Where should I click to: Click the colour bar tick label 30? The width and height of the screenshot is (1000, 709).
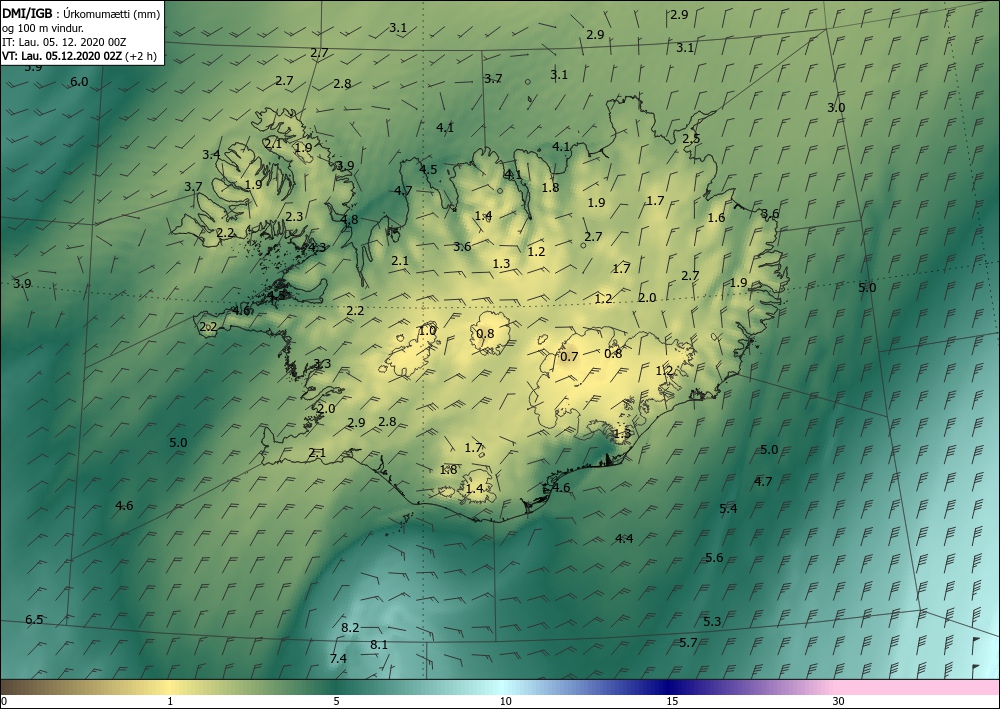839,702
